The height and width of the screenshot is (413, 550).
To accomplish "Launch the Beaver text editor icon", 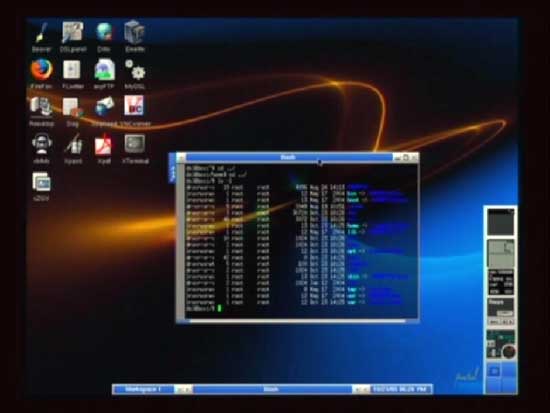I will (x=42, y=33).
